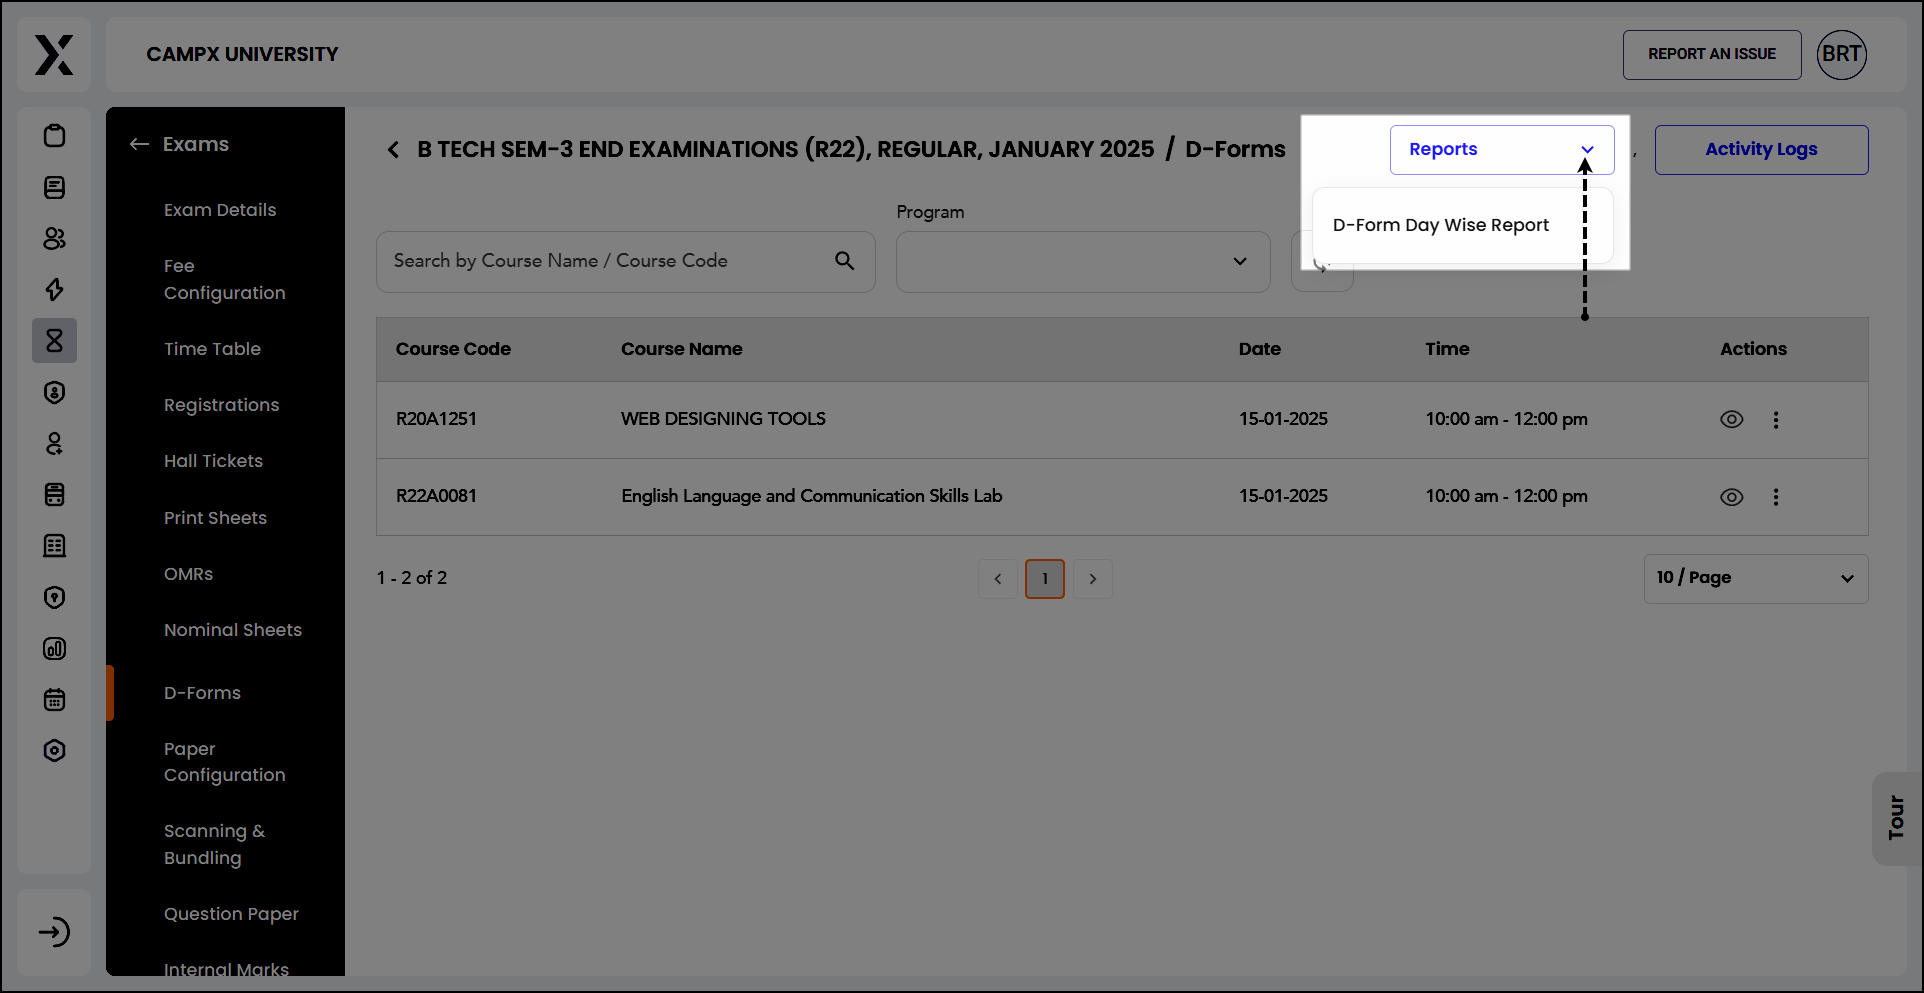Click the CampX logo icon
The height and width of the screenshot is (993, 1924).
(54, 55)
